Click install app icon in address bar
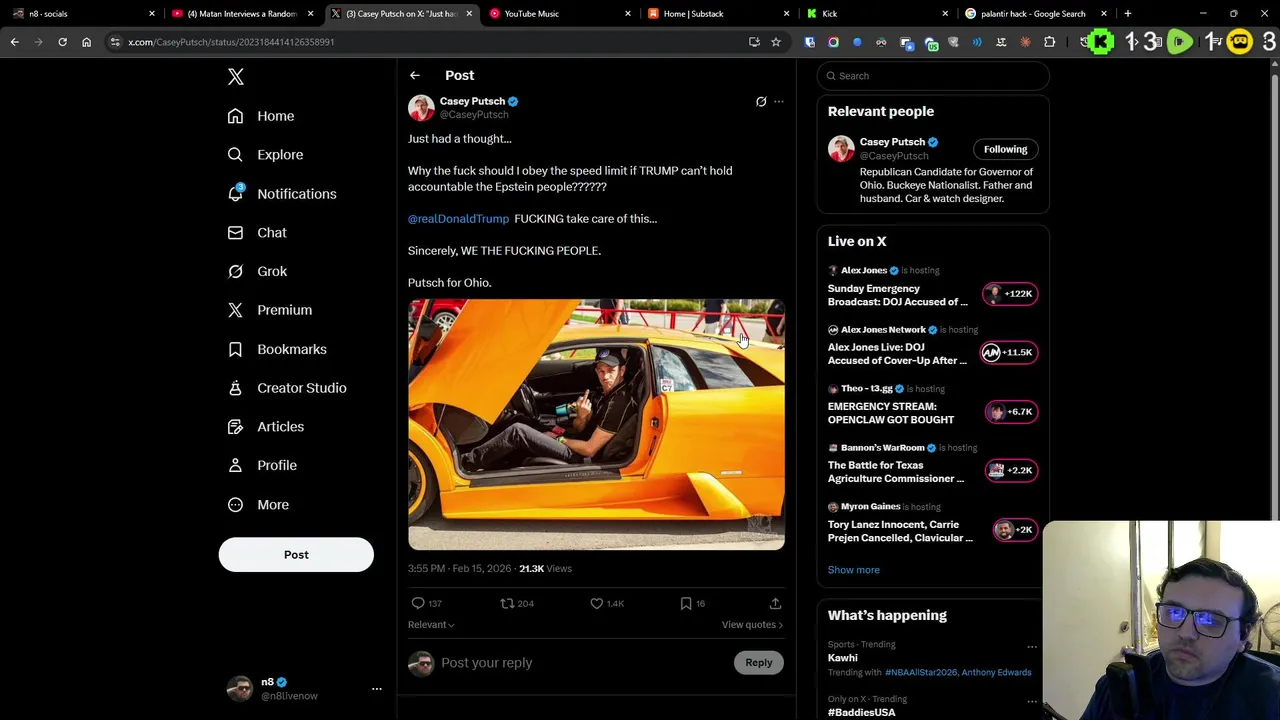This screenshot has width=1280, height=720. [x=754, y=42]
